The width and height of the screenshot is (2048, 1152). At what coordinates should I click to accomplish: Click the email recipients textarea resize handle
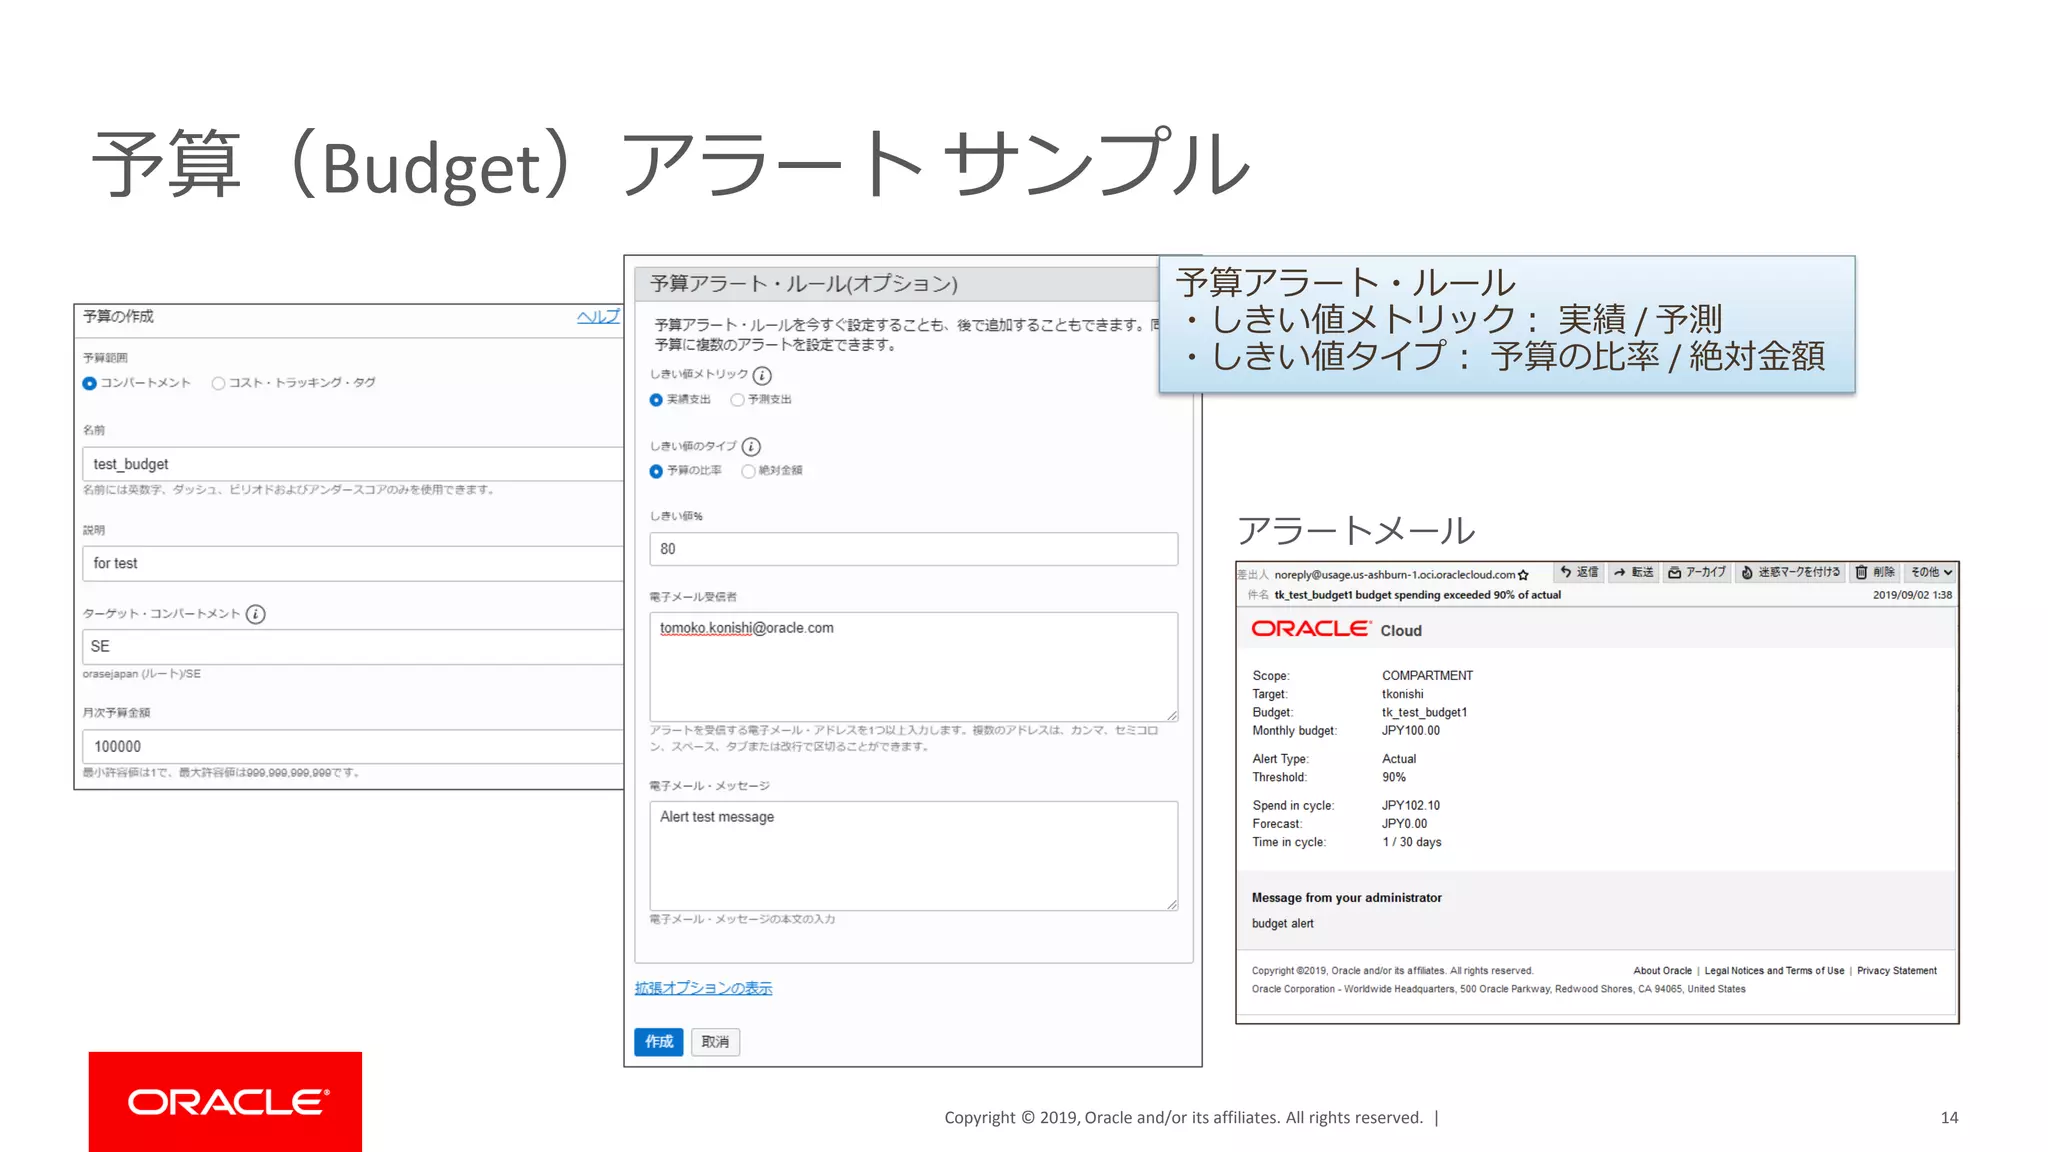pos(1172,715)
